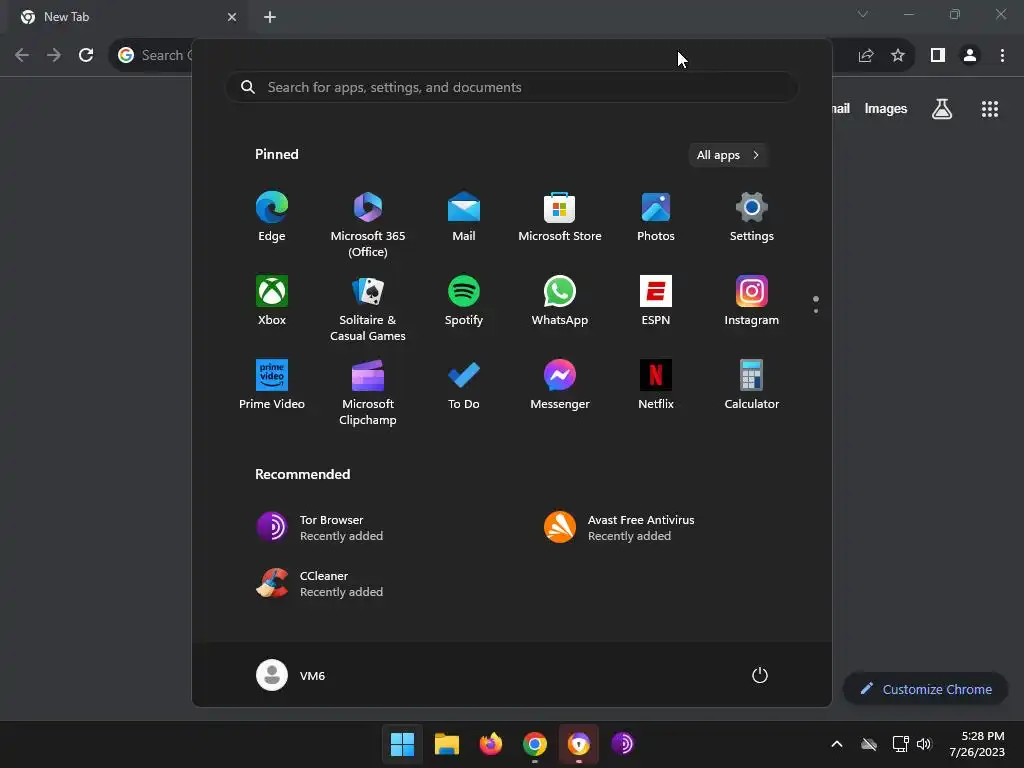Share this page from Chrome toolbar

866,56
